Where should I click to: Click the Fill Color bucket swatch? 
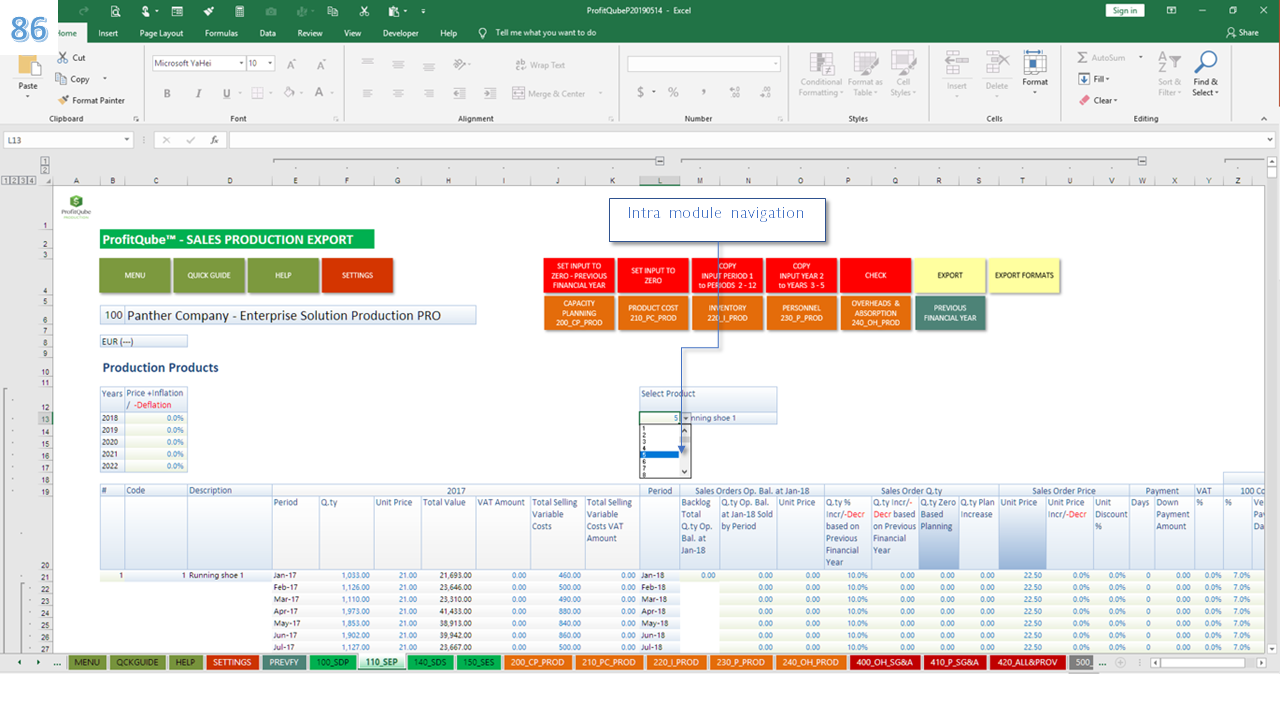pyautogui.click(x=287, y=93)
